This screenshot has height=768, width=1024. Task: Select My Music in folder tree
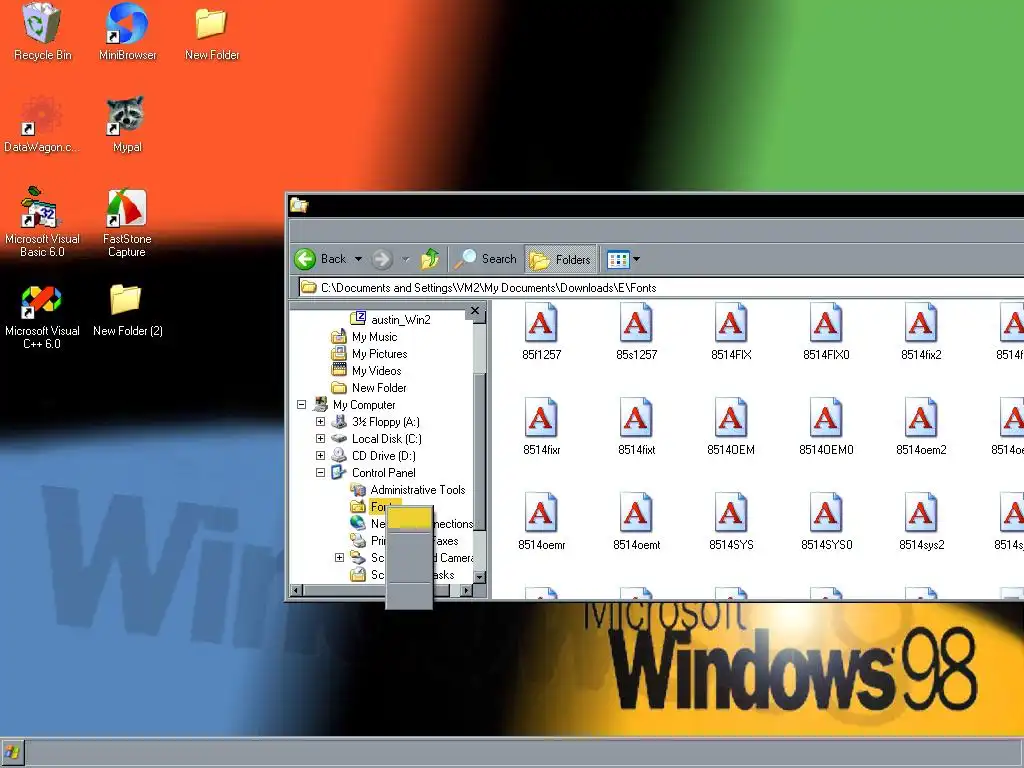364,337
